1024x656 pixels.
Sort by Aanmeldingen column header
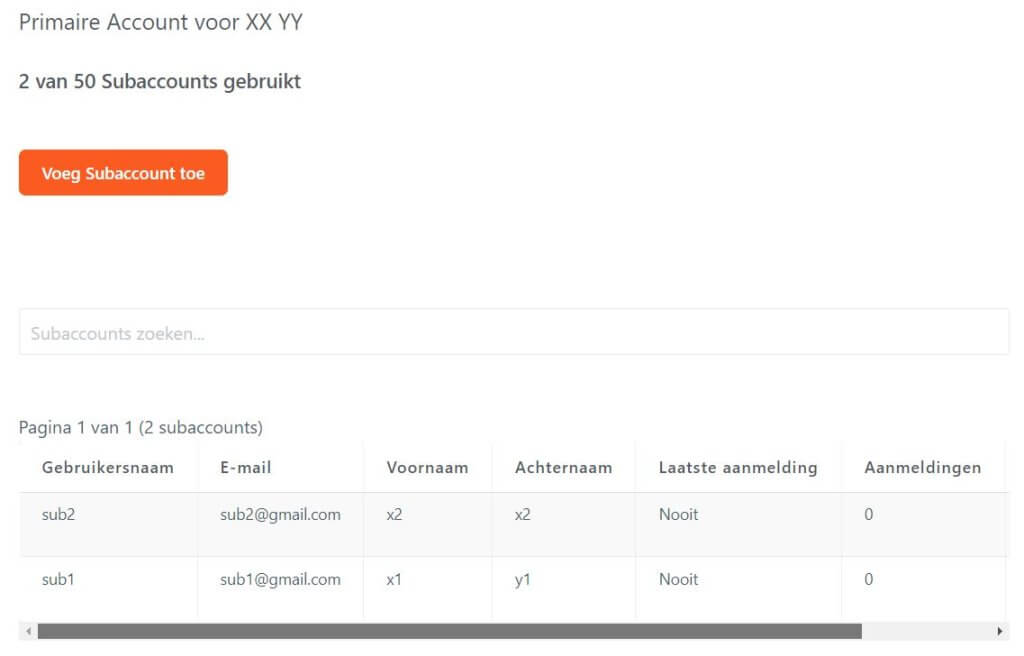tap(923, 468)
